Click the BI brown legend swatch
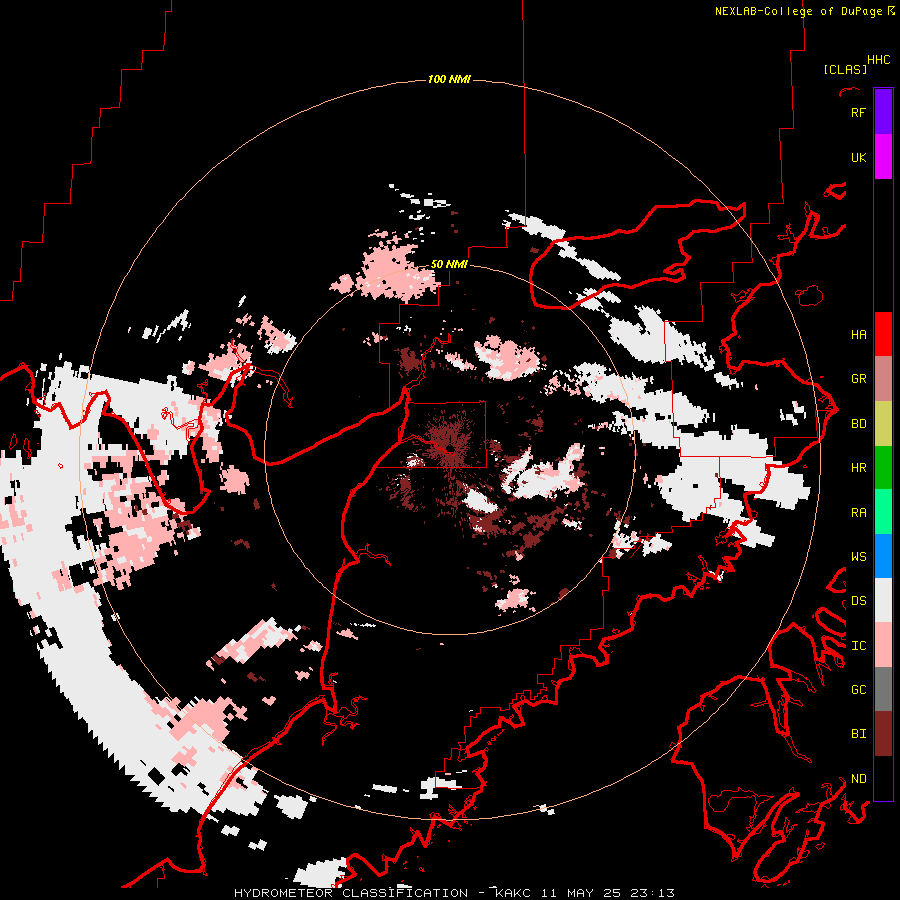Image resolution: width=900 pixels, height=900 pixels. coord(883,734)
